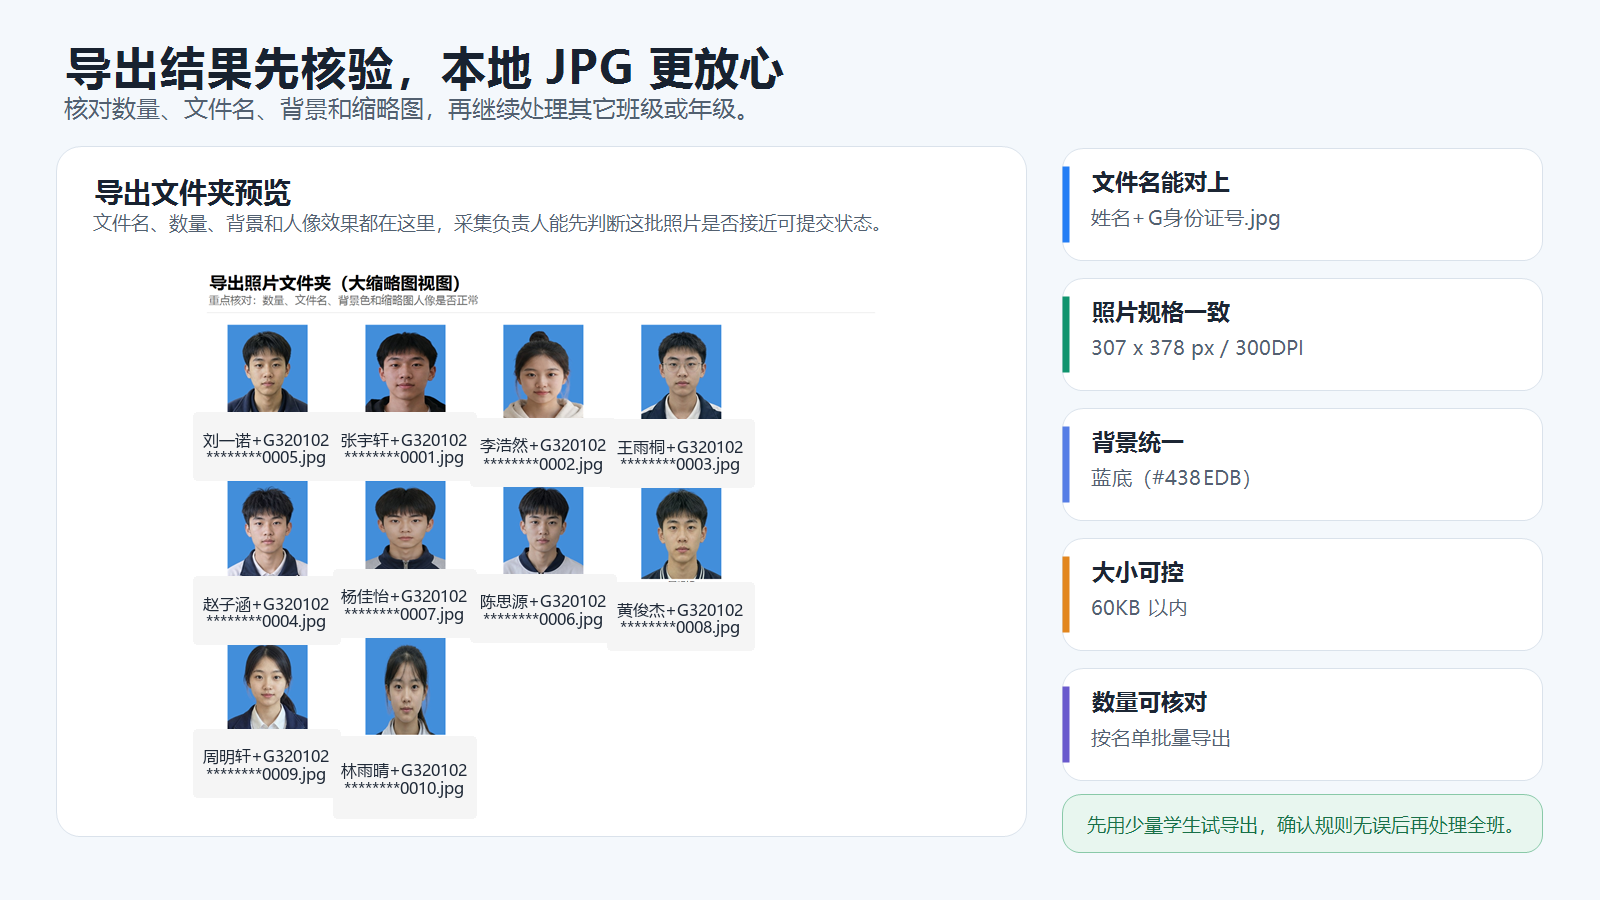Click the 李浩然 0002.jpg photo thumbnail
The image size is (1600, 900).
[543, 371]
